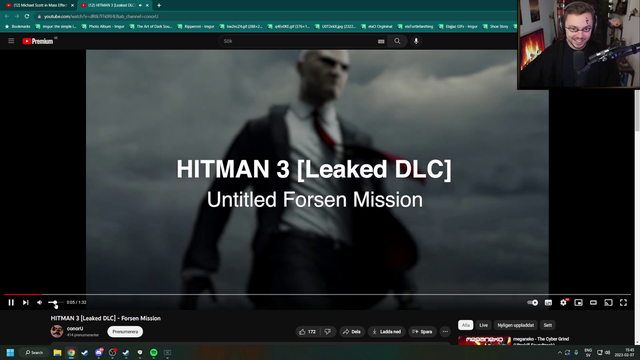Toggle subtitles with the captions icon
The height and width of the screenshot is (360, 640).
pyautogui.click(x=548, y=302)
